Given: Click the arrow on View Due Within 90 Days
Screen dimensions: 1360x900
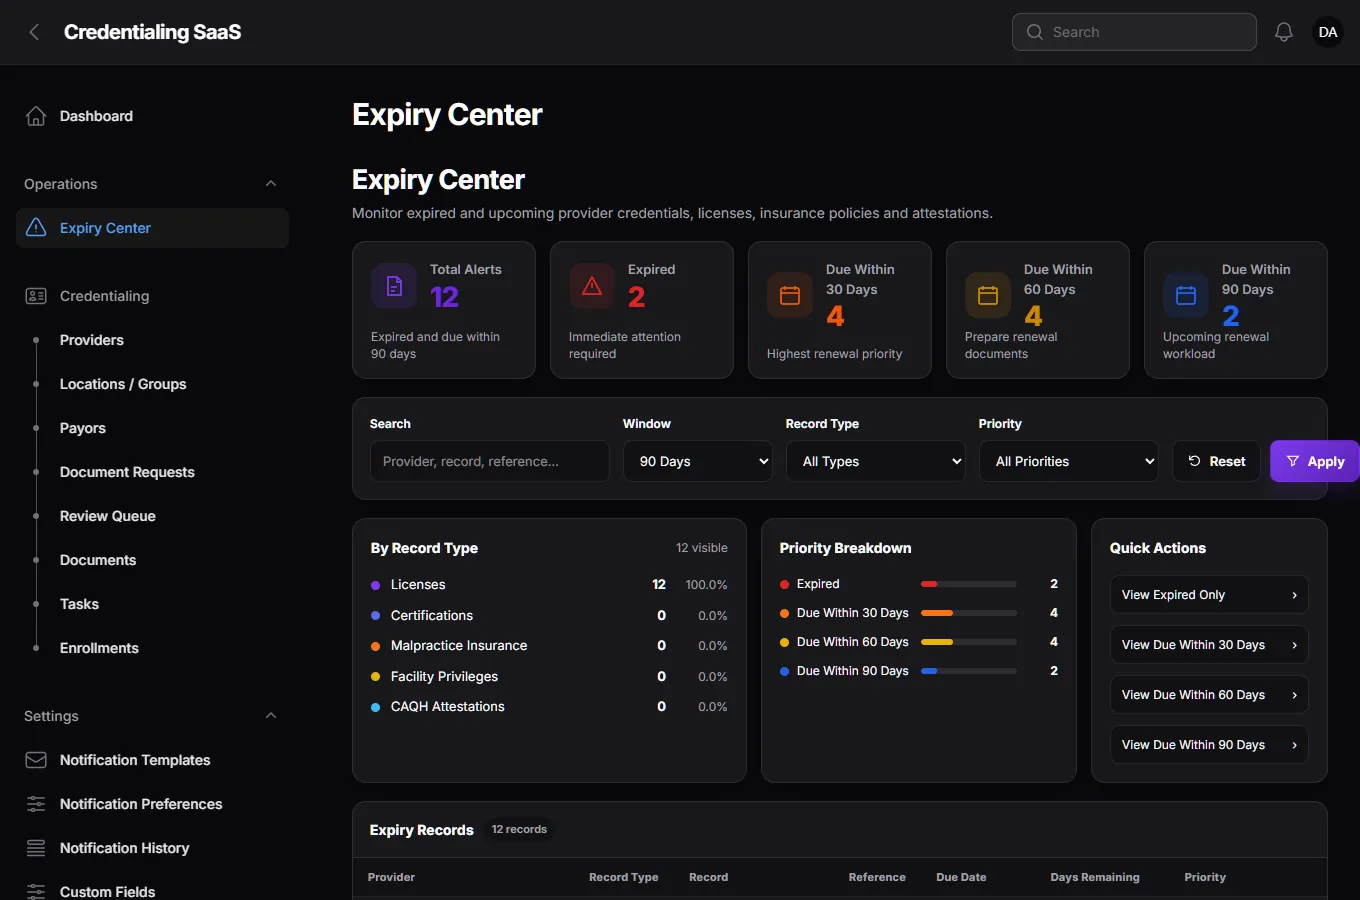Looking at the screenshot, I should point(1294,745).
